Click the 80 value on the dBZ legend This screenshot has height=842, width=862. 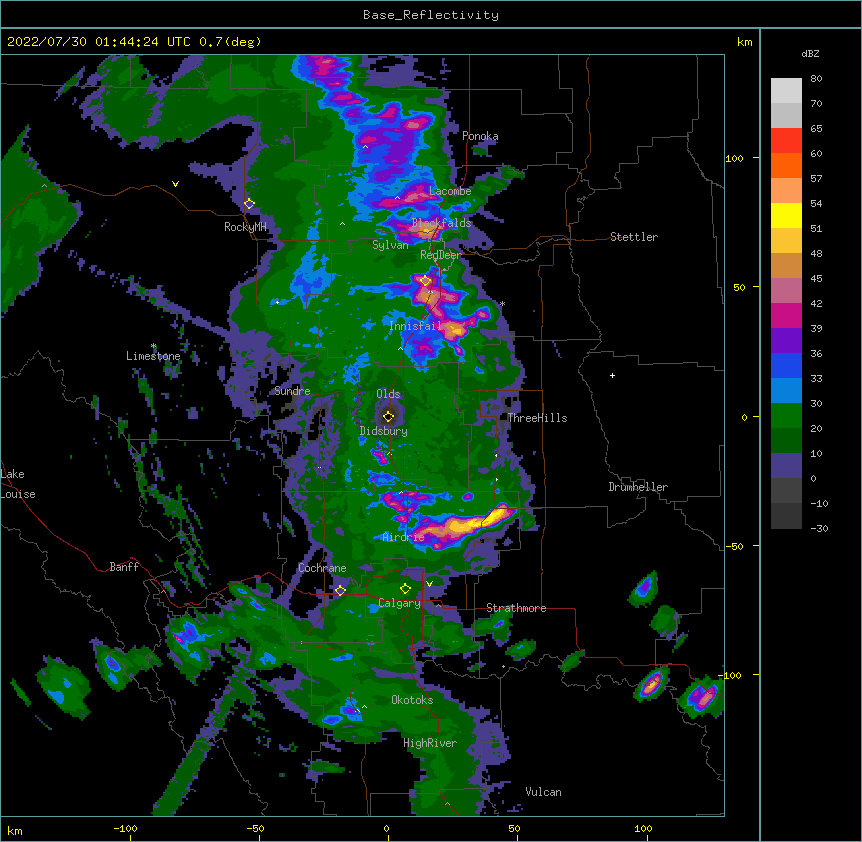point(816,79)
